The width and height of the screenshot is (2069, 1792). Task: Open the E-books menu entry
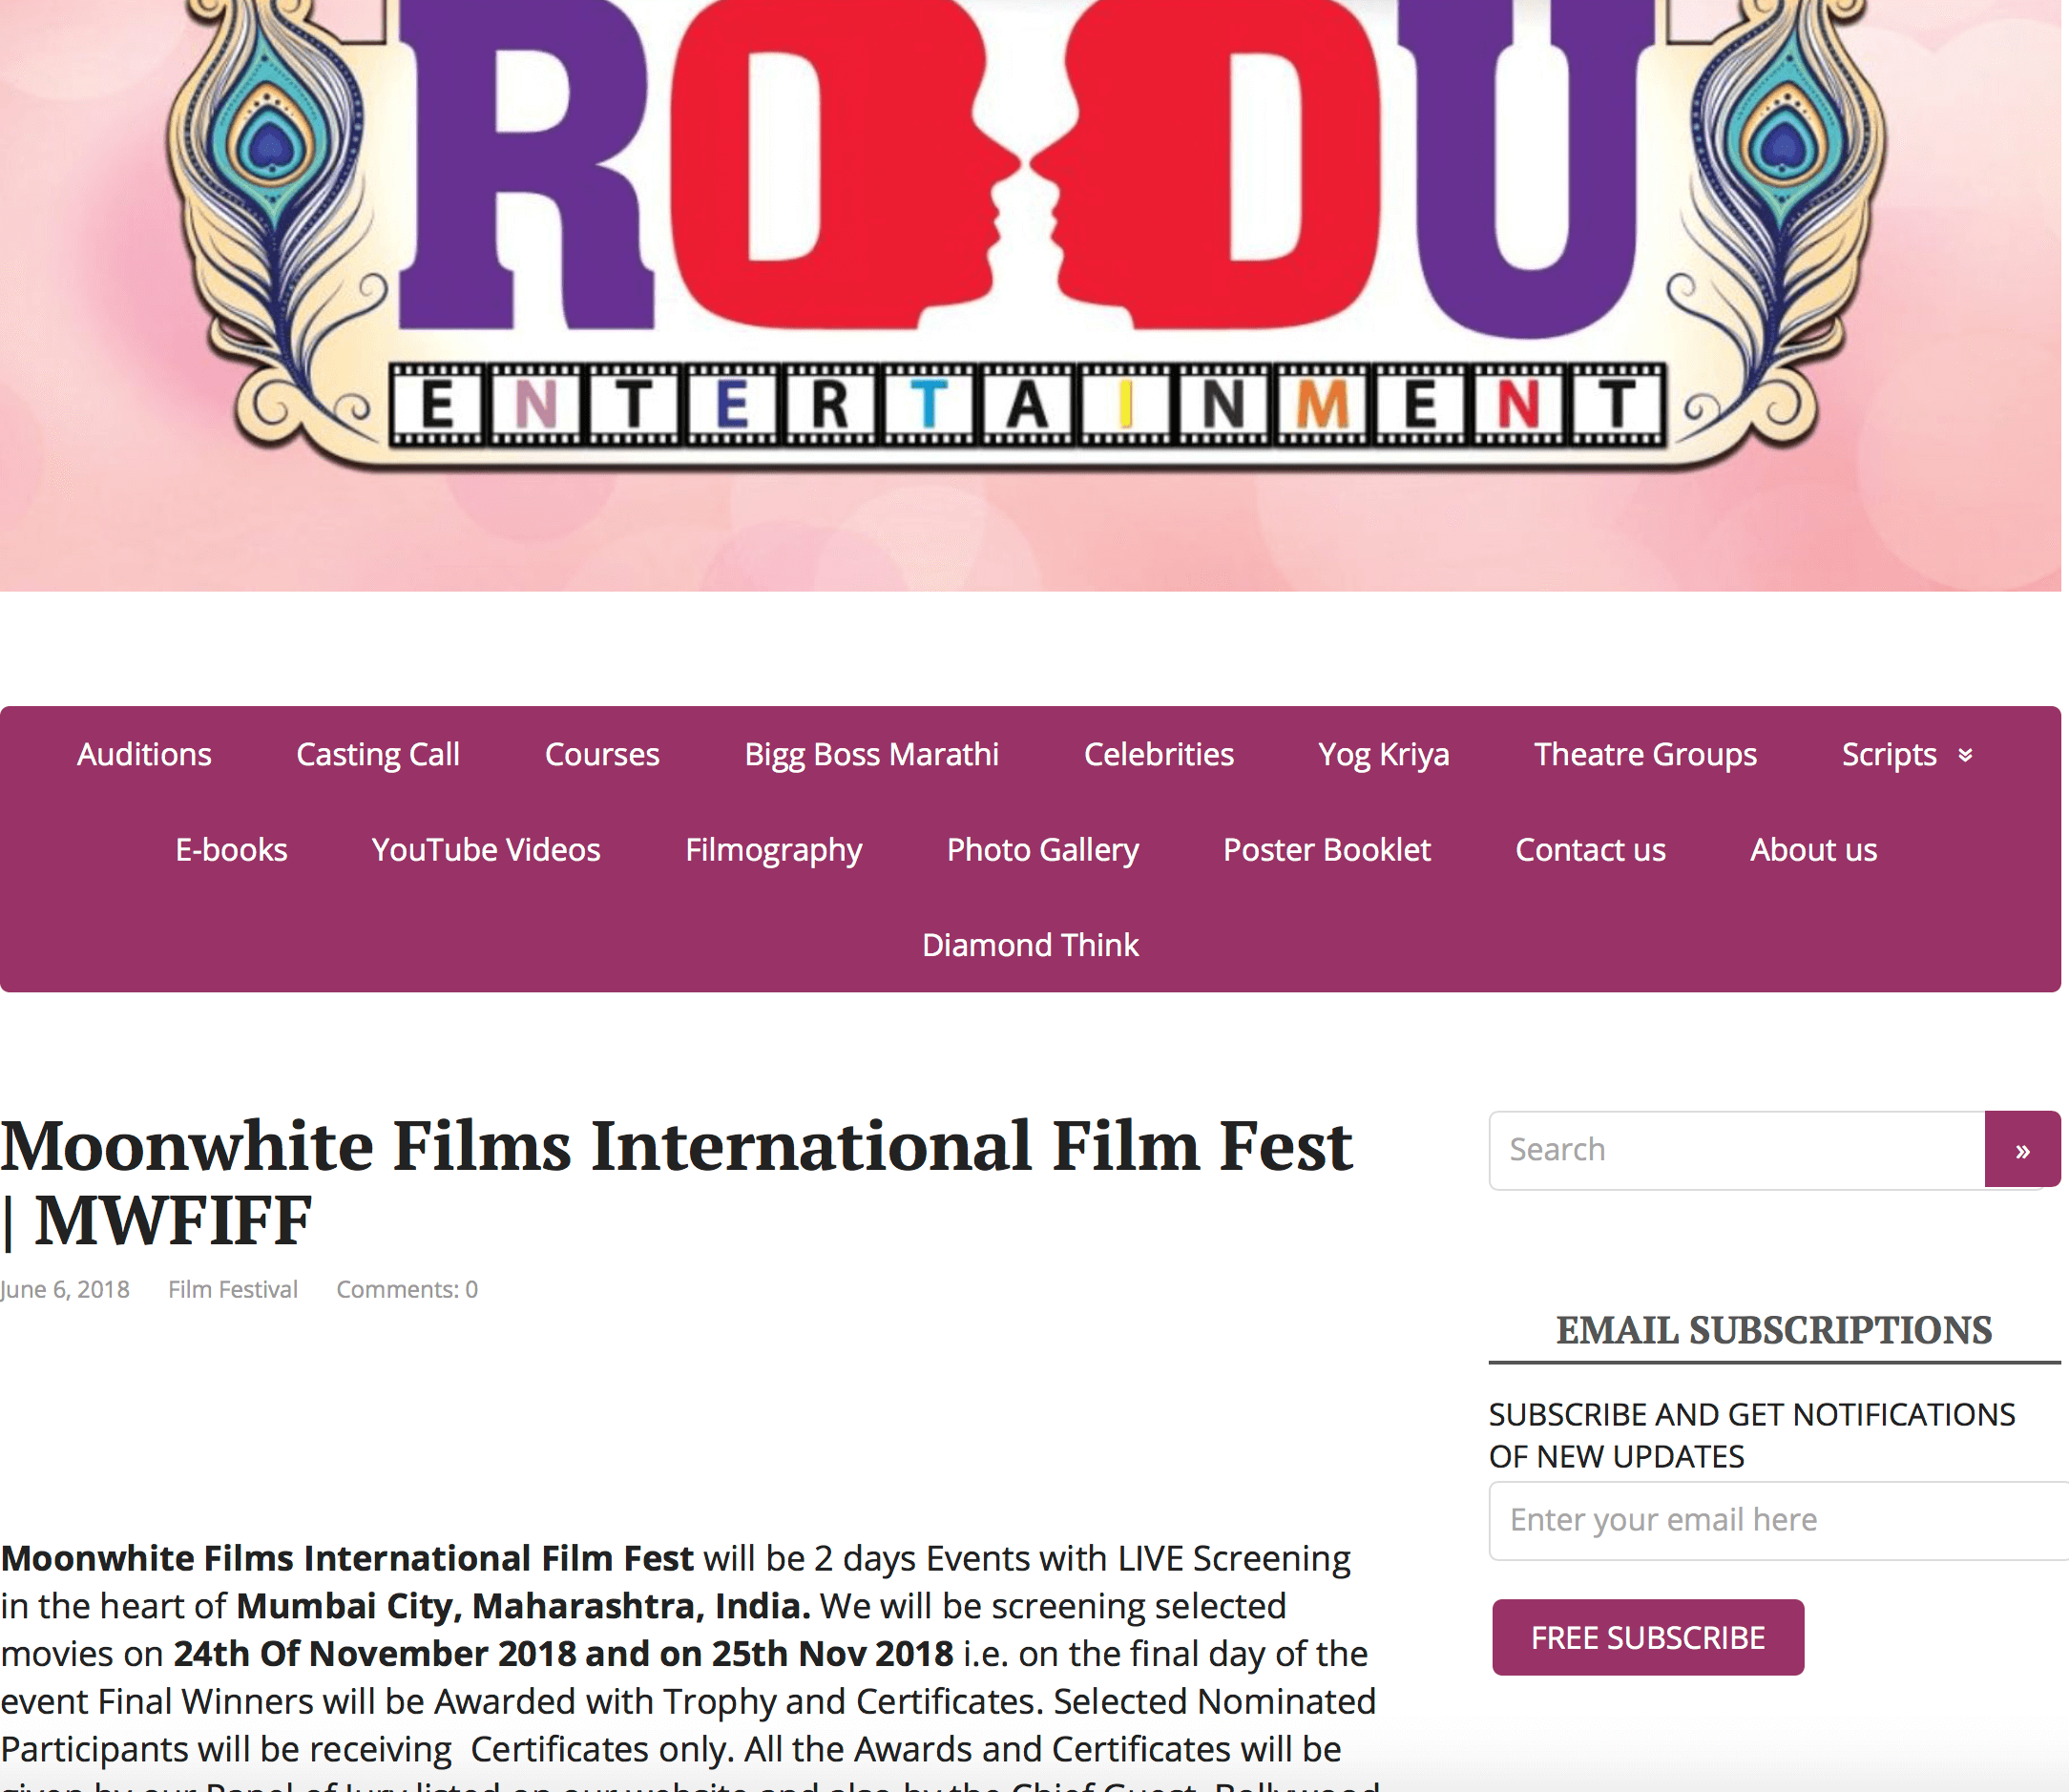pyautogui.click(x=231, y=850)
